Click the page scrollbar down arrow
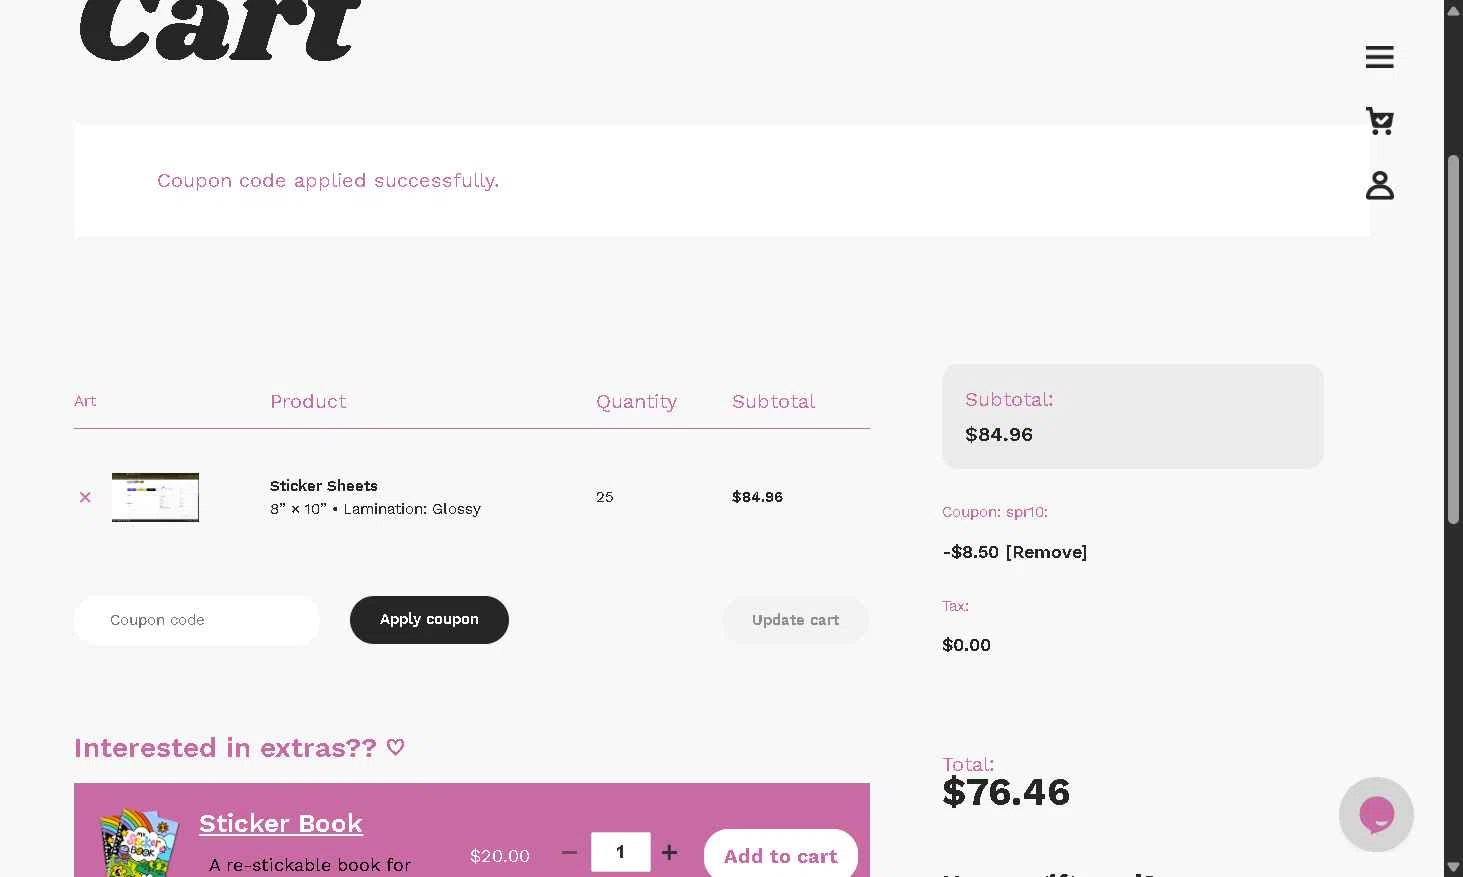 click(x=1453, y=867)
